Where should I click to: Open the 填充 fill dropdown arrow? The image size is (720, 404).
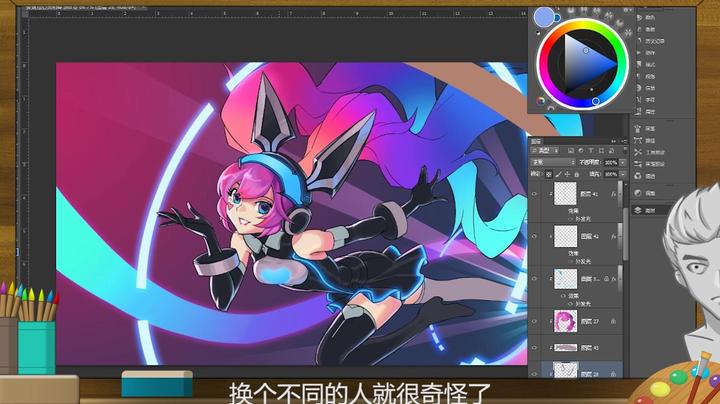coord(623,174)
